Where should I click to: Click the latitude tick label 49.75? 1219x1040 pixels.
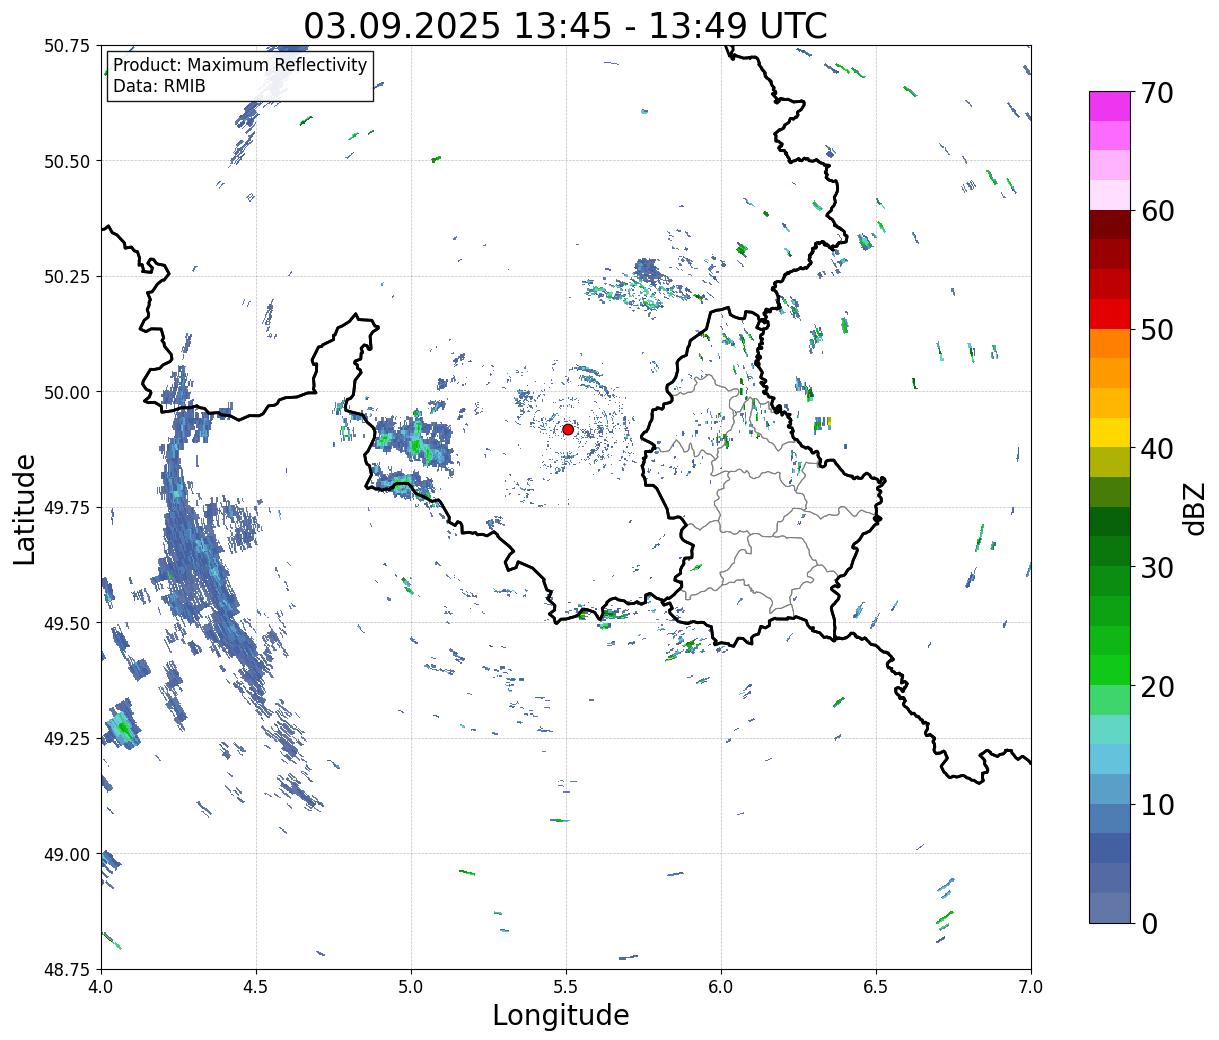tap(68, 508)
